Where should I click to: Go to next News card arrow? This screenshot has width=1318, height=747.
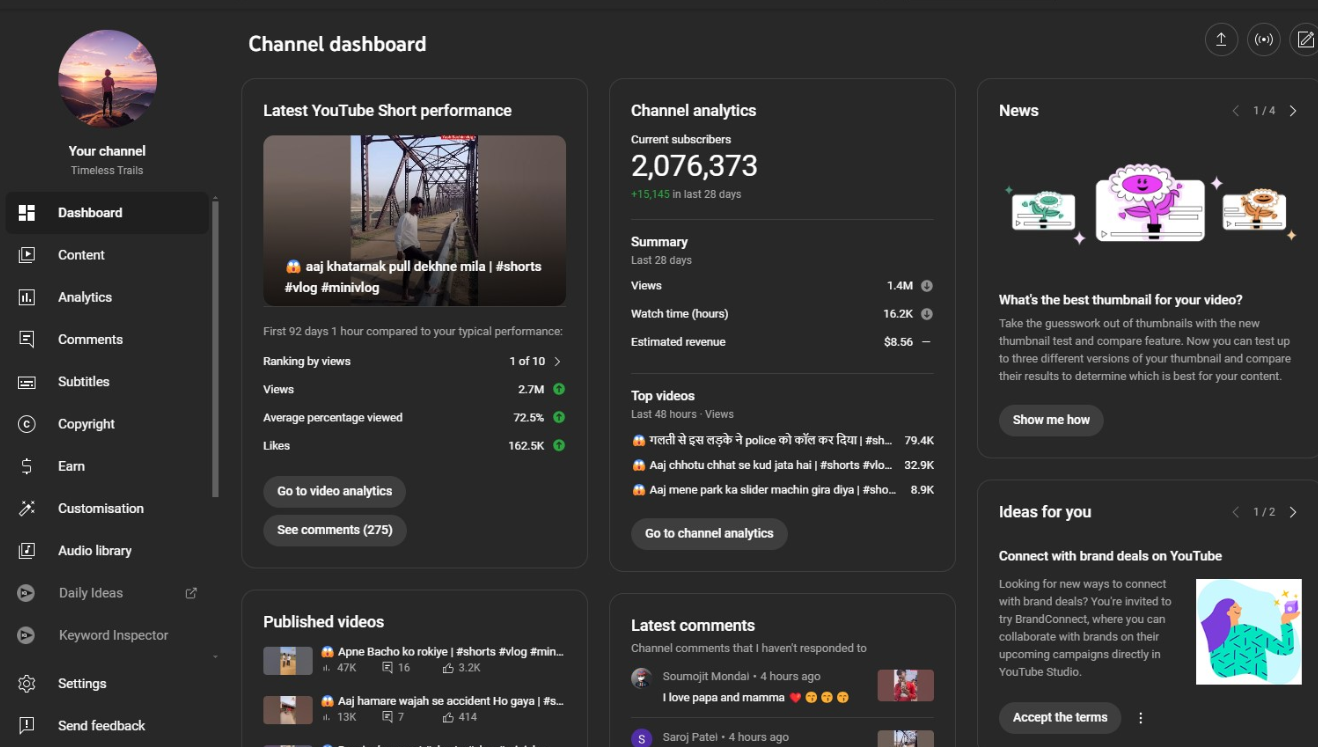pos(1293,111)
